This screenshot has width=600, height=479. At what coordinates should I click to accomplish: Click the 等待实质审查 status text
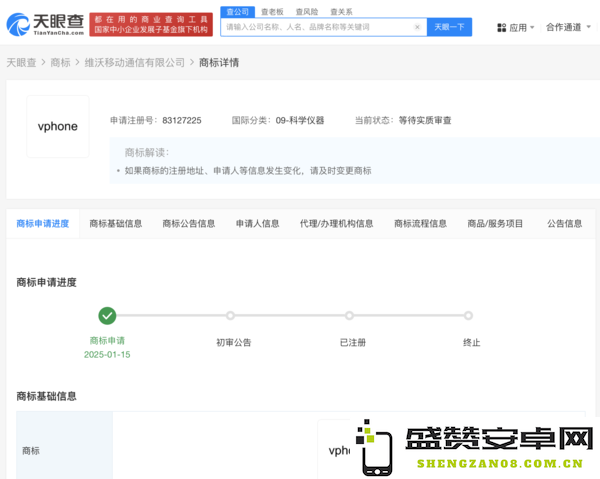tap(425, 121)
